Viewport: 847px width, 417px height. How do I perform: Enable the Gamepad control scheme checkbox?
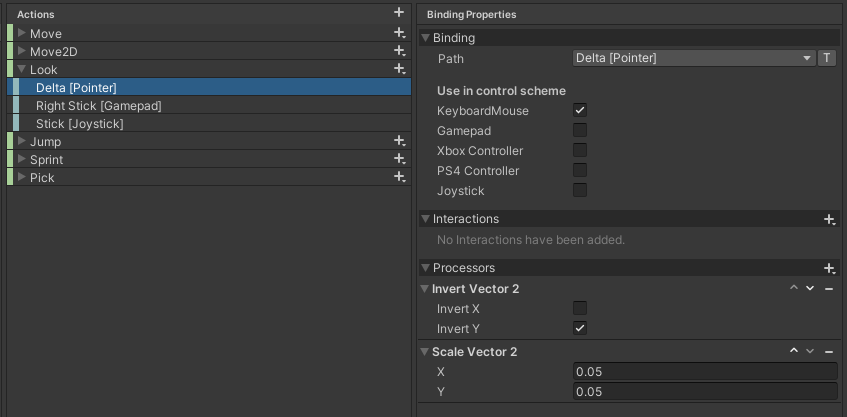click(580, 130)
